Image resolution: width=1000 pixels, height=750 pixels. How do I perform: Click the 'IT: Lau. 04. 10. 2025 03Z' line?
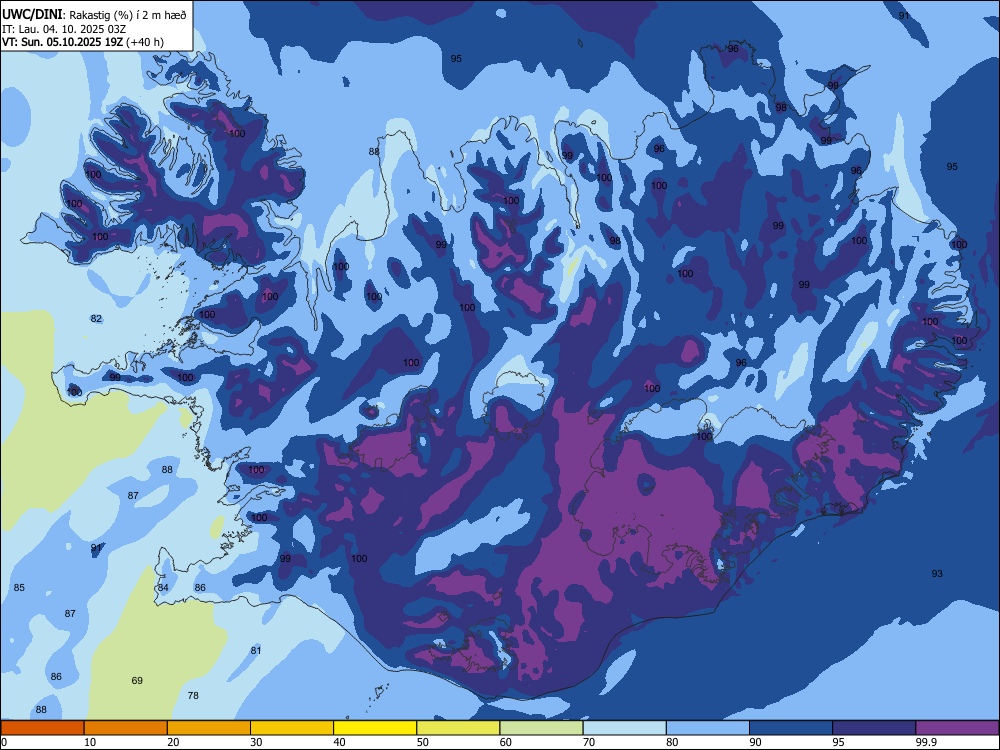coord(64,29)
